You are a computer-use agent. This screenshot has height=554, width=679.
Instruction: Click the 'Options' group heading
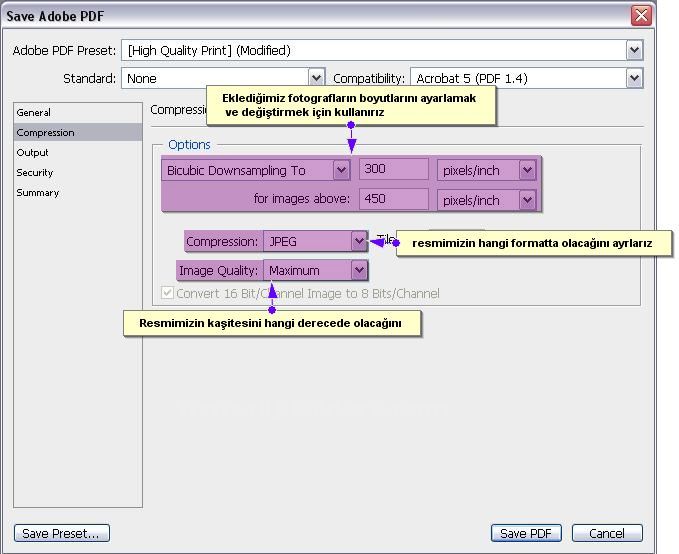tap(189, 145)
